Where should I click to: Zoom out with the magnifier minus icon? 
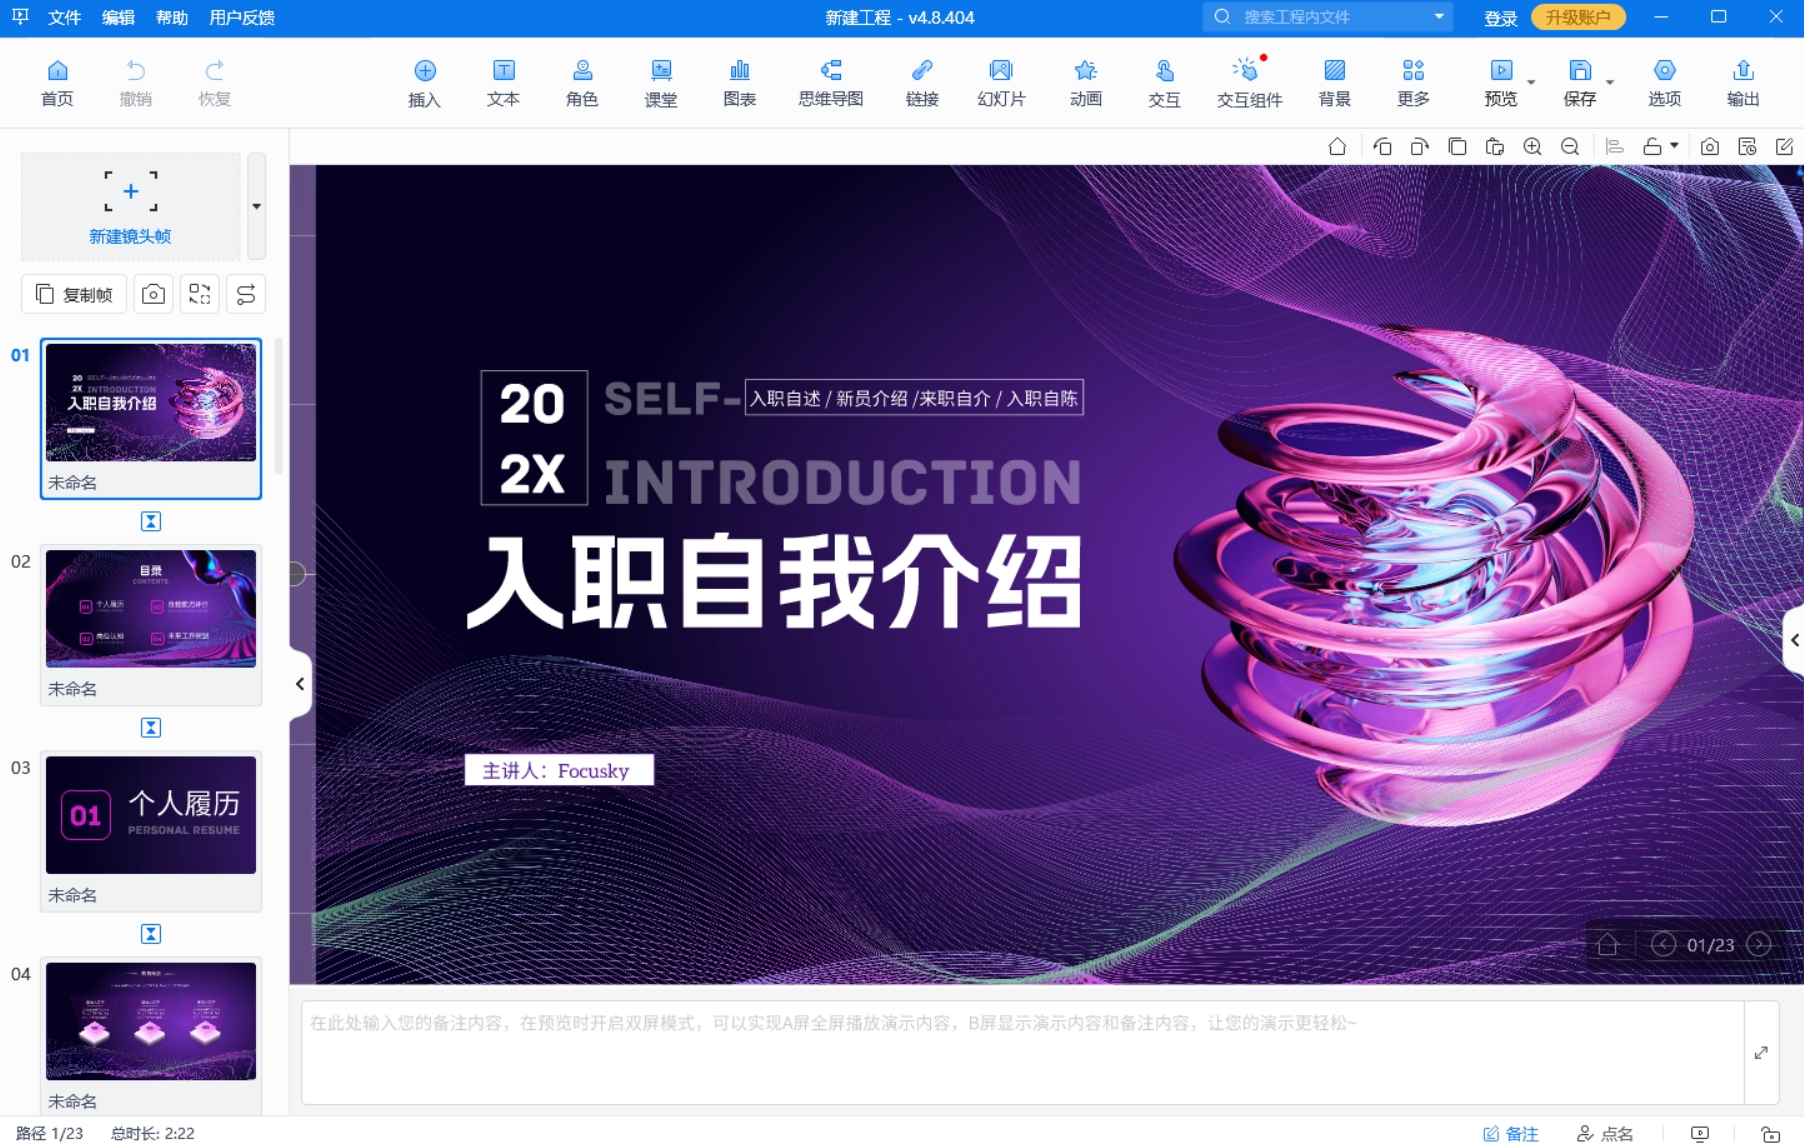click(1570, 147)
